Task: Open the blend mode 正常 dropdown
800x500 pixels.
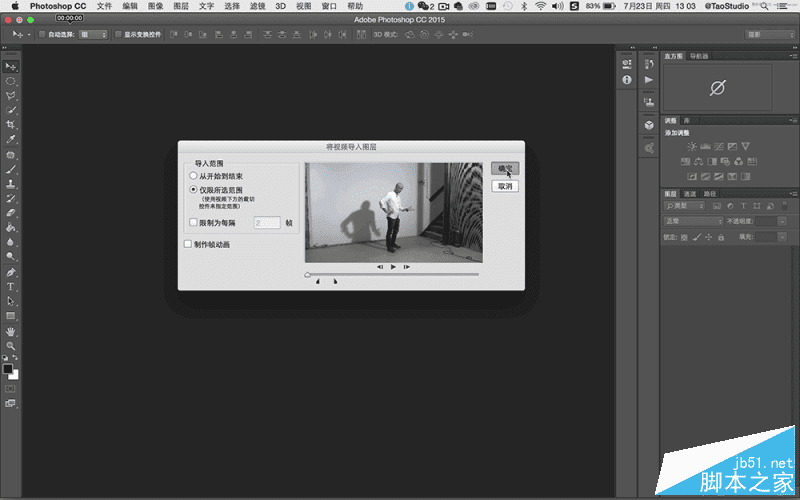Action: point(692,220)
